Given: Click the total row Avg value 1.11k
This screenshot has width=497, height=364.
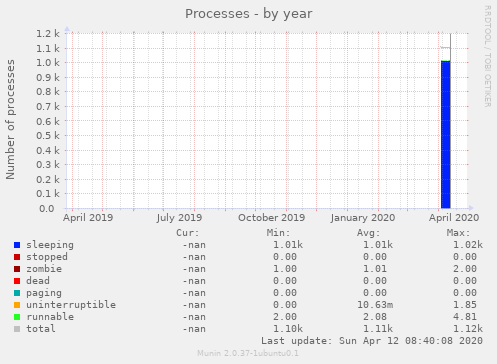Looking at the screenshot, I should click(378, 329).
